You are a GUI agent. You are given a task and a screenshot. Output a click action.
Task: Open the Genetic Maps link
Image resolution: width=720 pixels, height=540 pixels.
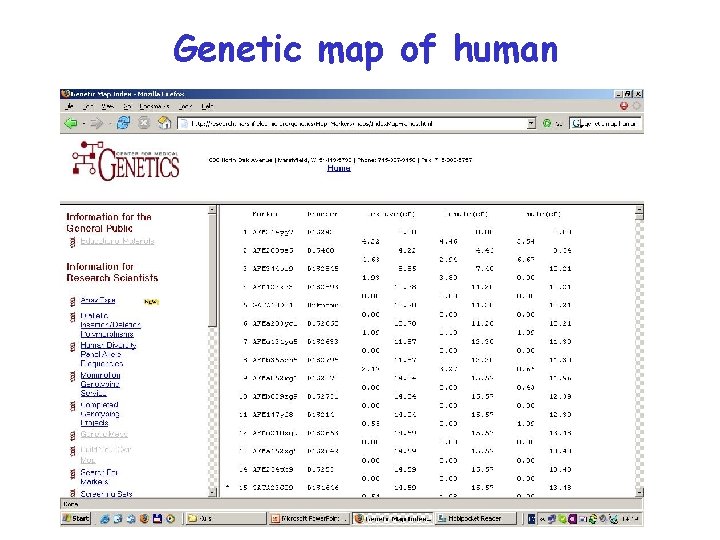pyautogui.click(x=104, y=434)
